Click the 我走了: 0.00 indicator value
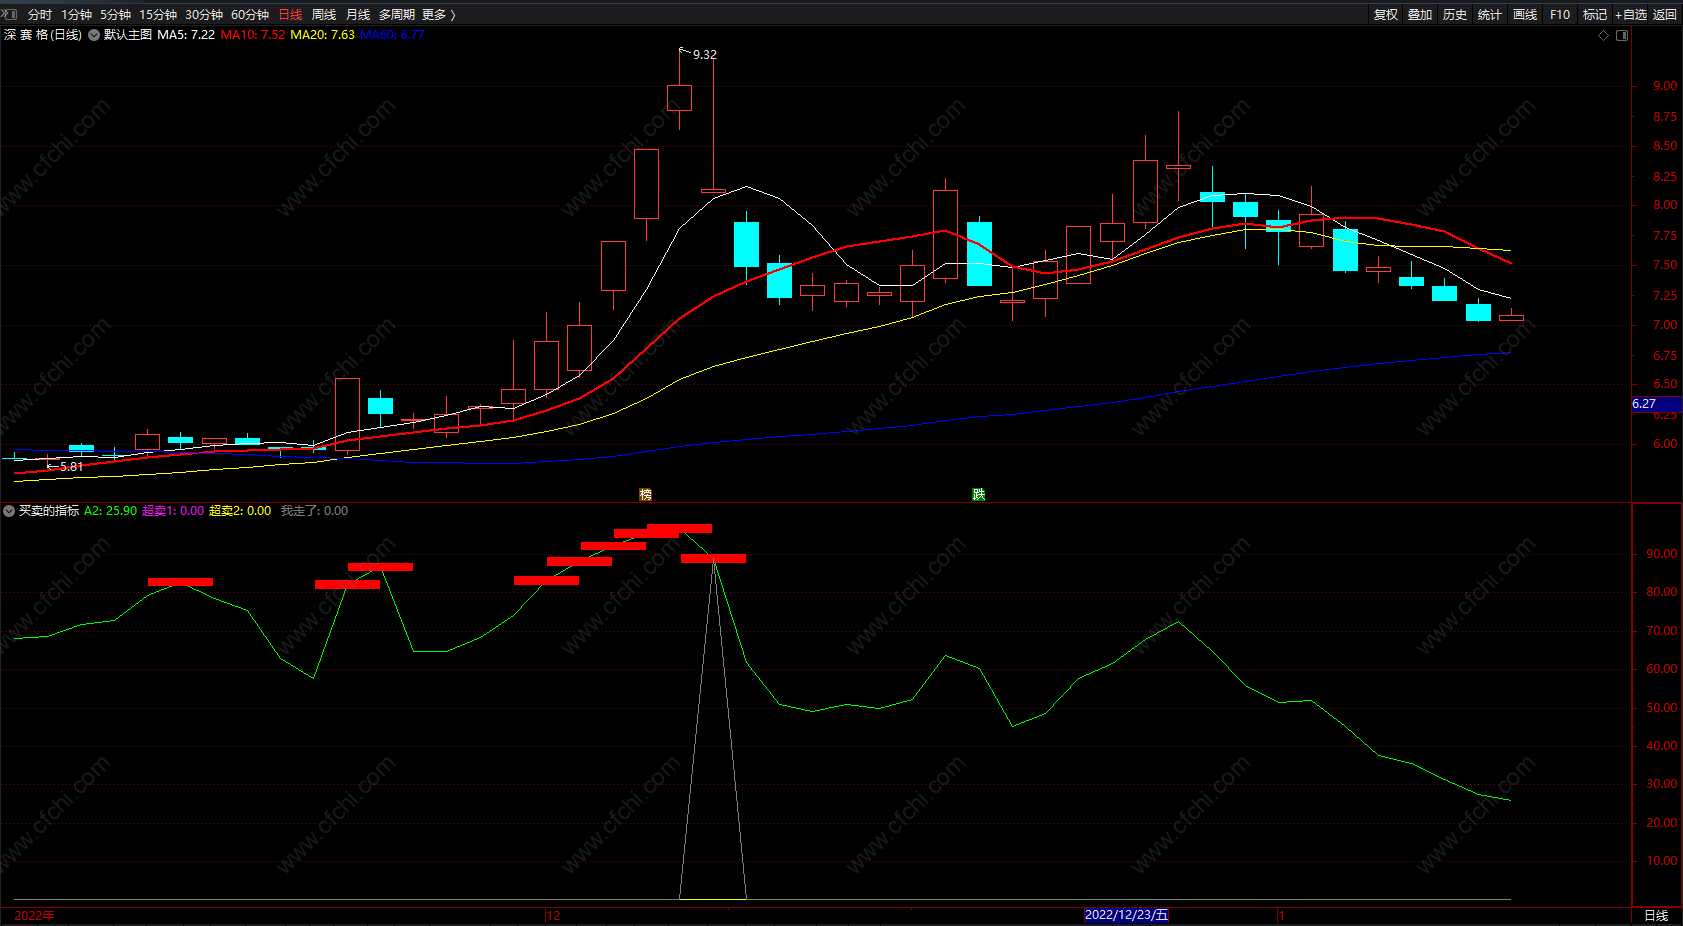Viewport: 1683px width, 926px height. (314, 511)
